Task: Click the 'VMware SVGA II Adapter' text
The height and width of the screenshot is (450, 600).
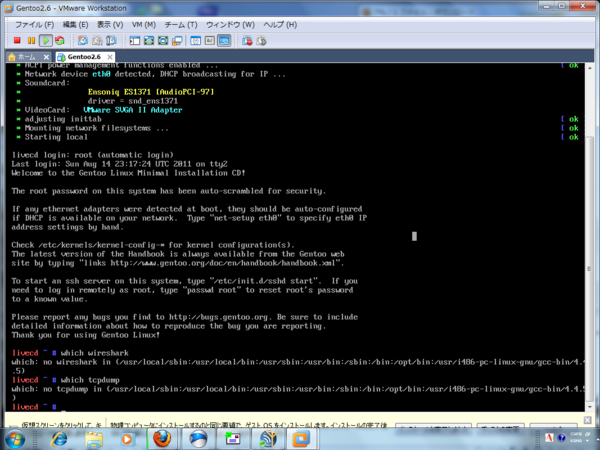Action: [132, 110]
